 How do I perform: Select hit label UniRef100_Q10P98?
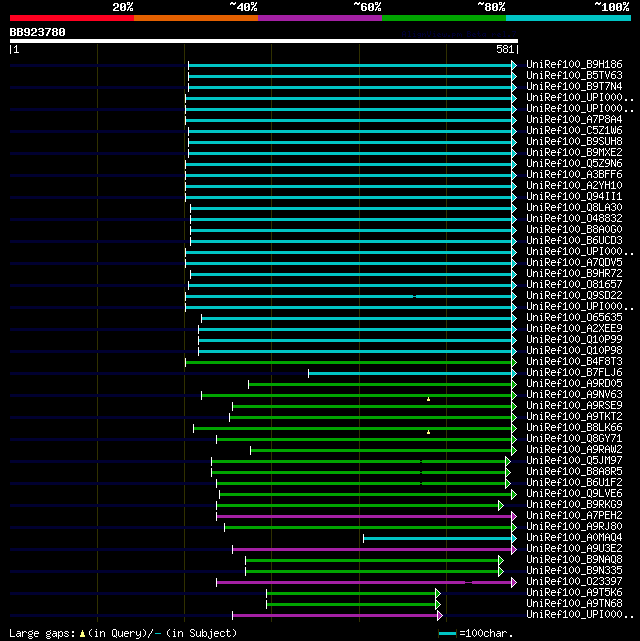click(x=574, y=351)
